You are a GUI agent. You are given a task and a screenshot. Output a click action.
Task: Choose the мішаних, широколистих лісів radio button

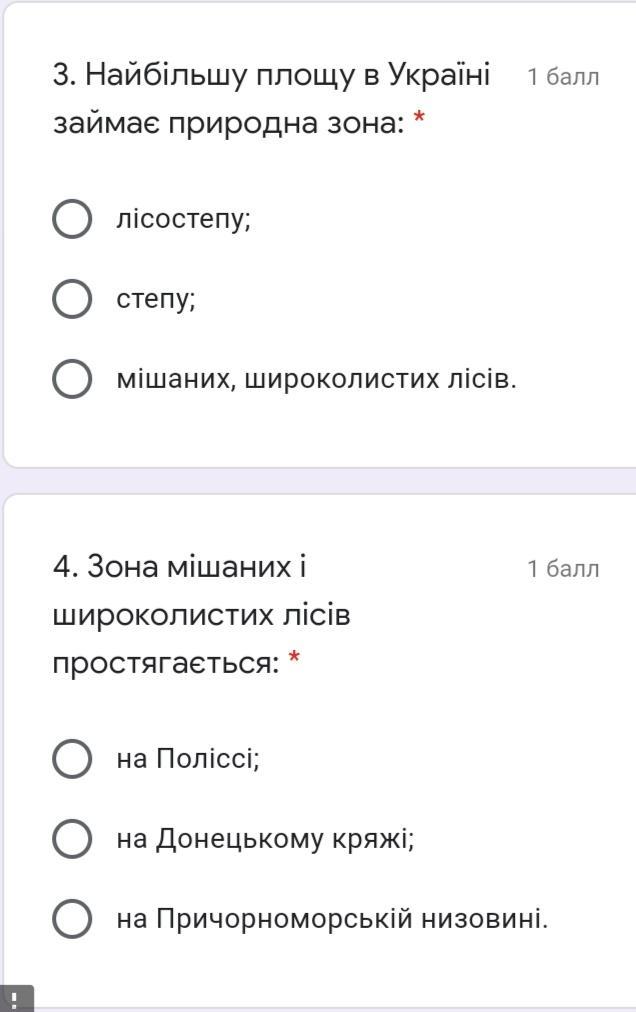click(x=72, y=379)
